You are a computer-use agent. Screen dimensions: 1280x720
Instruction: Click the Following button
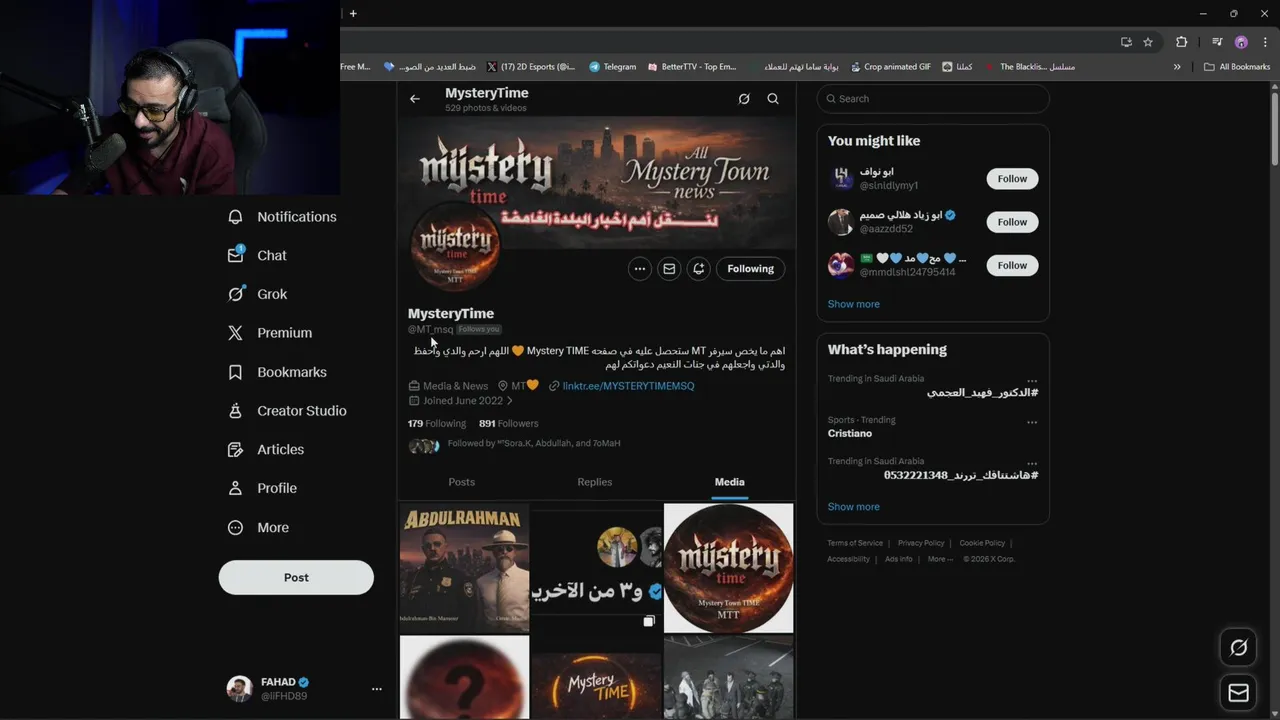click(x=751, y=269)
